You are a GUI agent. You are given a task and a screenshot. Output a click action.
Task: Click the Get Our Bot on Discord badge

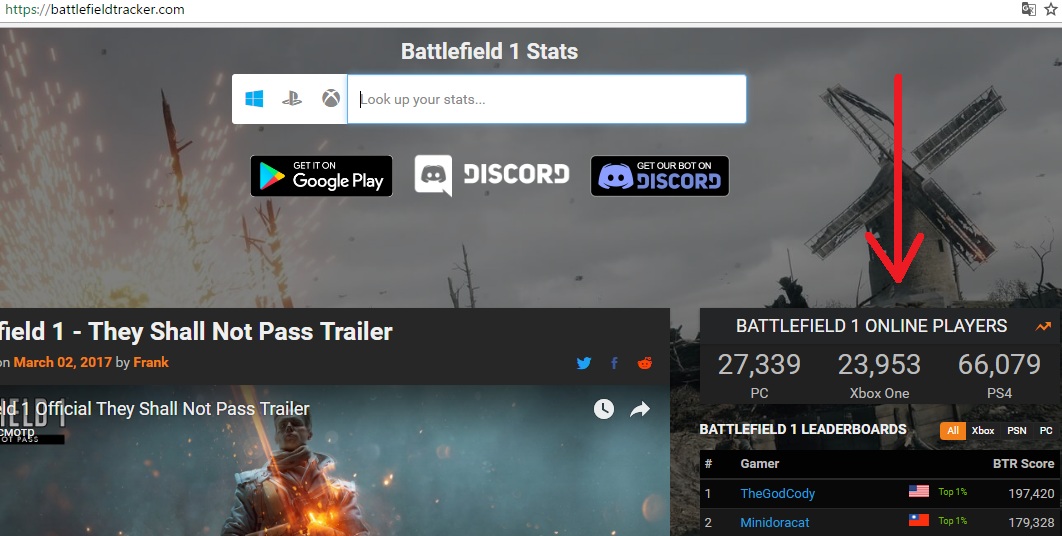tap(660, 176)
